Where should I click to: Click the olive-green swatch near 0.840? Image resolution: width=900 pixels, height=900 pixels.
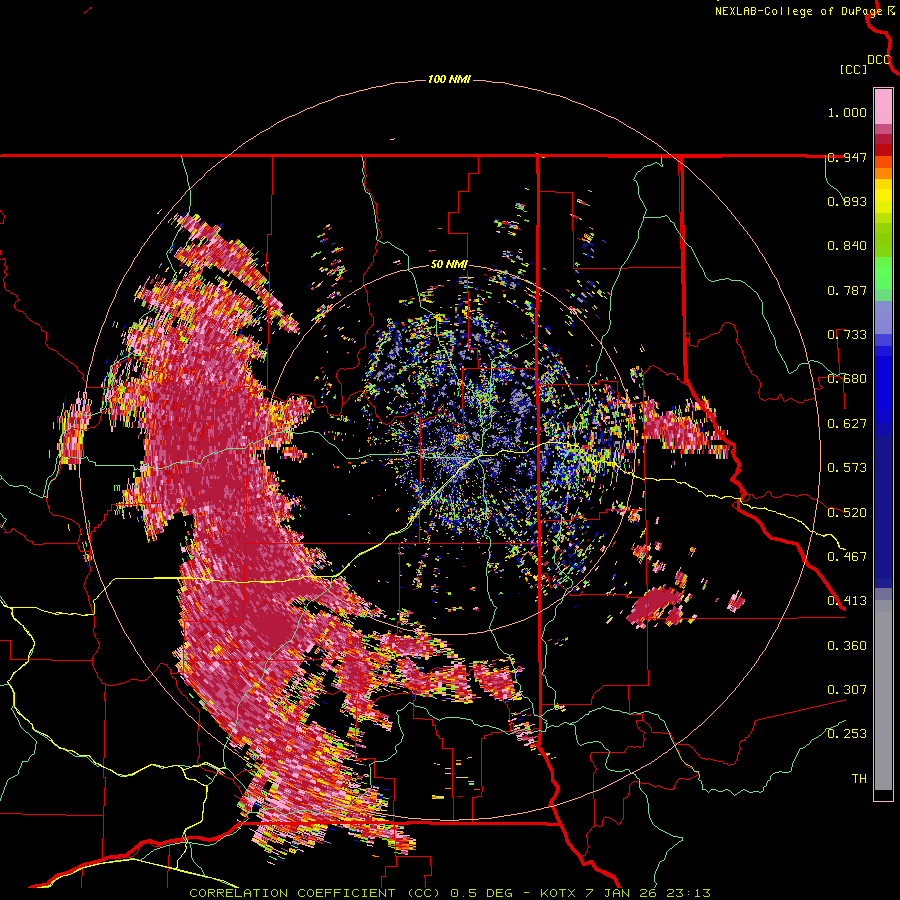tap(883, 240)
